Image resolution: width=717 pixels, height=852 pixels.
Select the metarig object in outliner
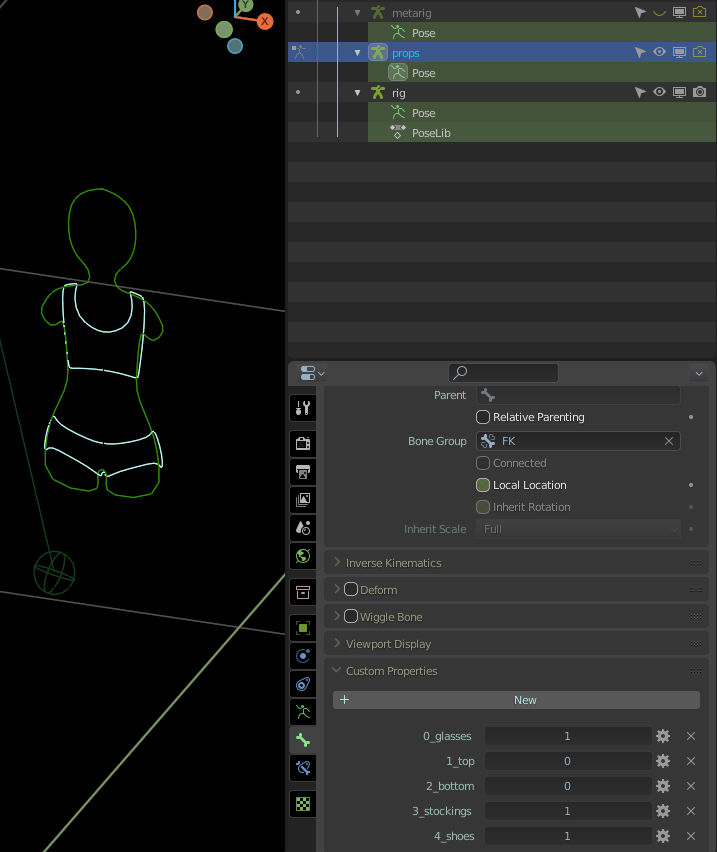(413, 12)
